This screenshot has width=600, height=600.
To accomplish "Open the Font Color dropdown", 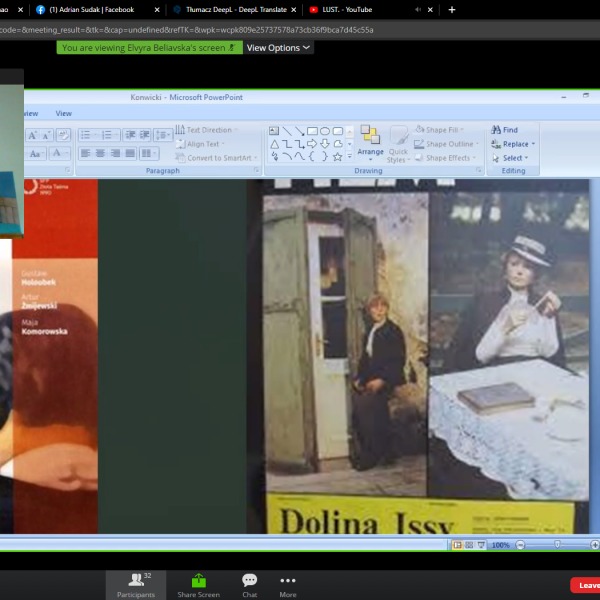I will (59, 154).
